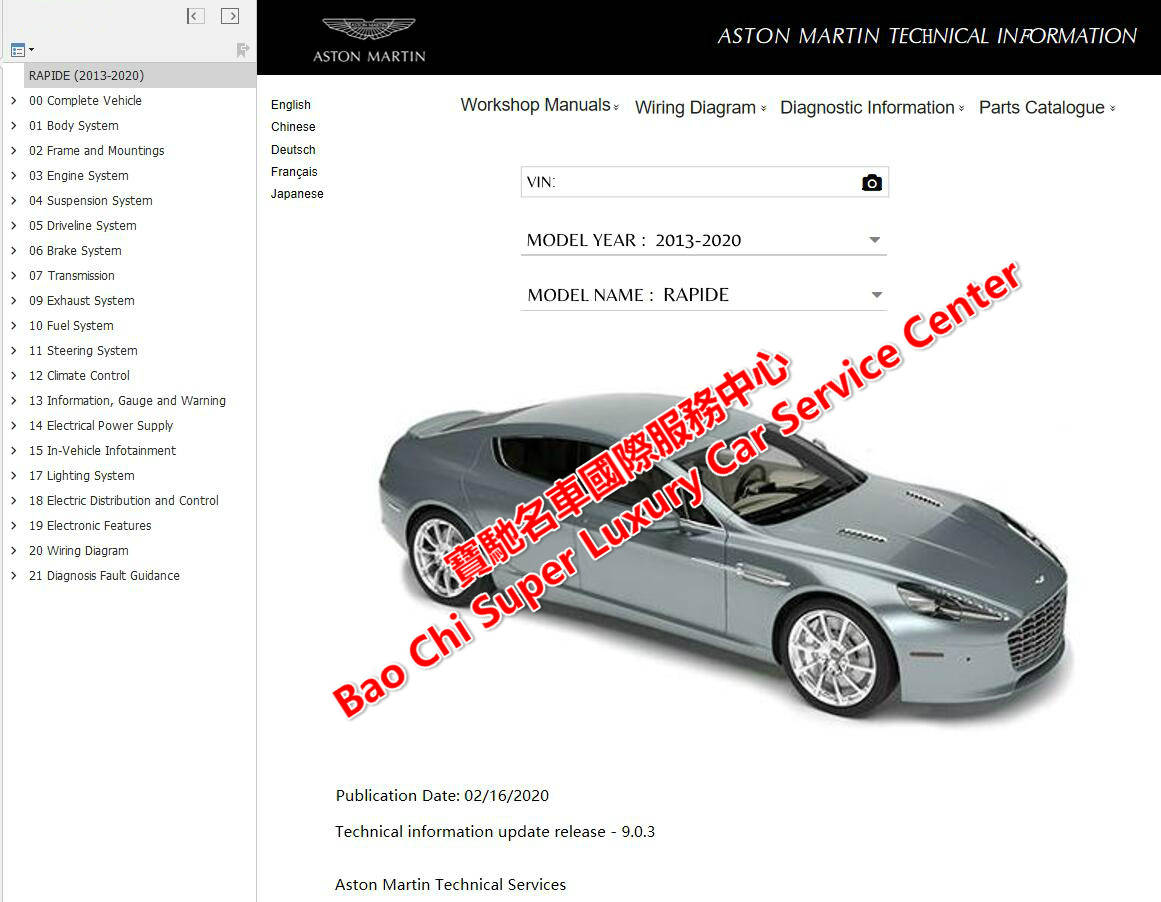Click the camera icon in VIN field
The height and width of the screenshot is (902, 1161).
[871, 182]
